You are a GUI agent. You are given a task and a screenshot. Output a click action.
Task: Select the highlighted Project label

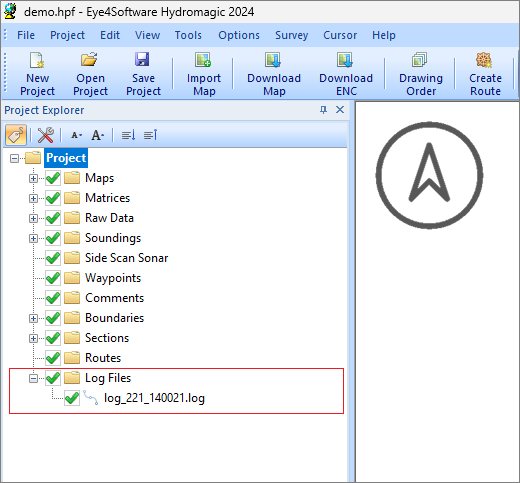[66, 158]
